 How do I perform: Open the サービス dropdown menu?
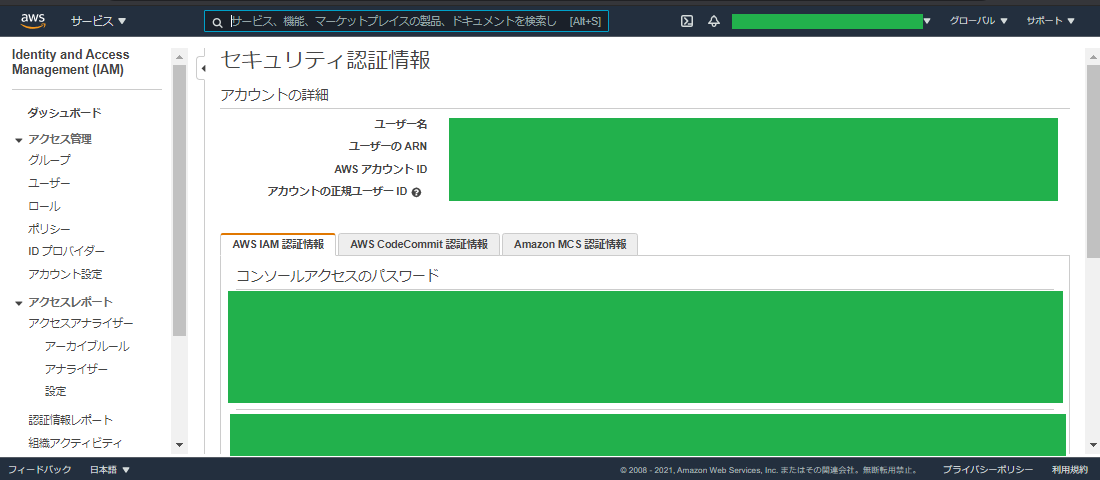99,21
